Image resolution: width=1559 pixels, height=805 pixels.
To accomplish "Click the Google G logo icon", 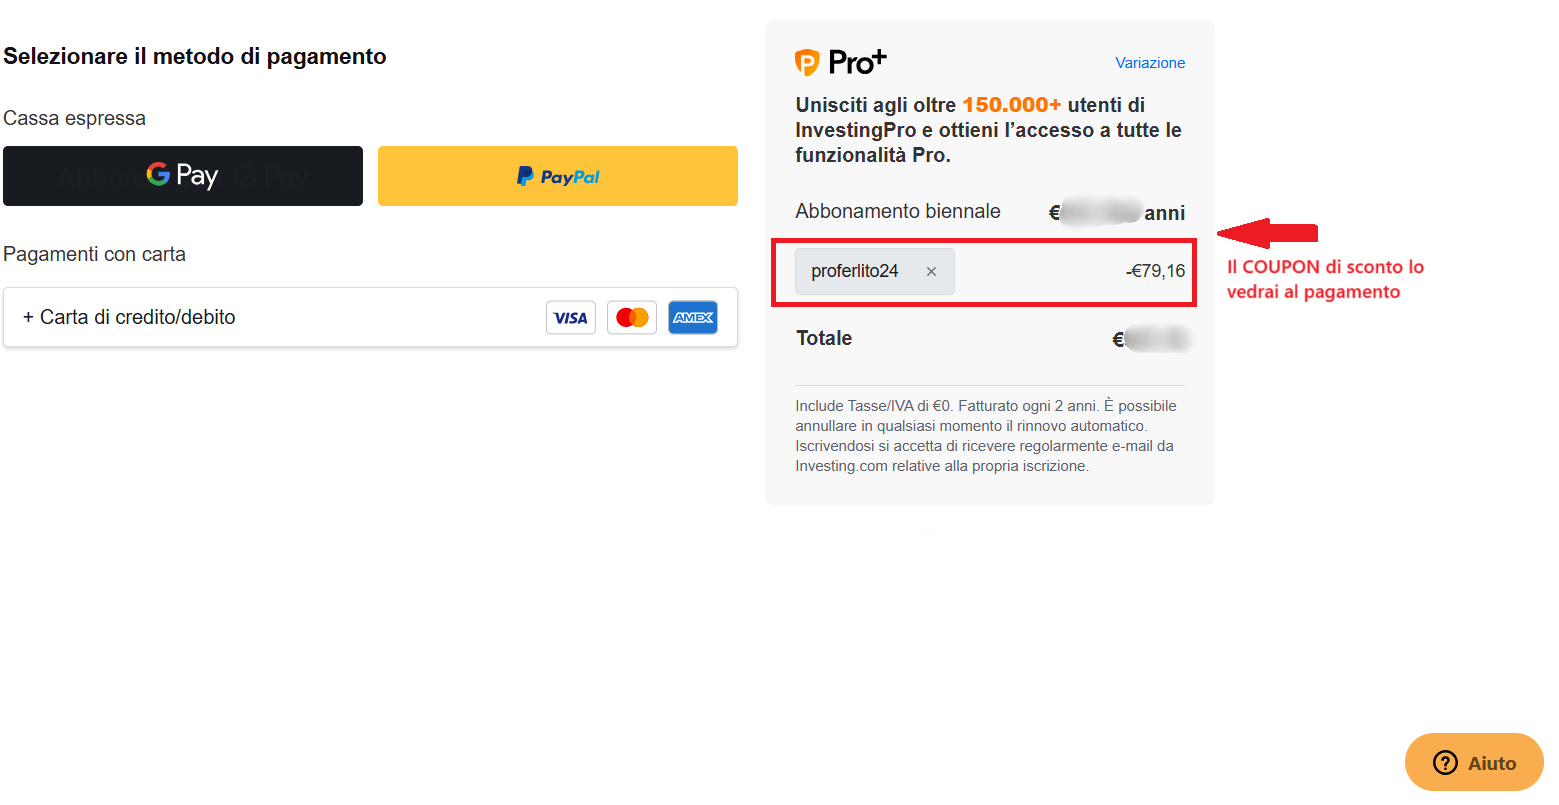I will coord(158,174).
